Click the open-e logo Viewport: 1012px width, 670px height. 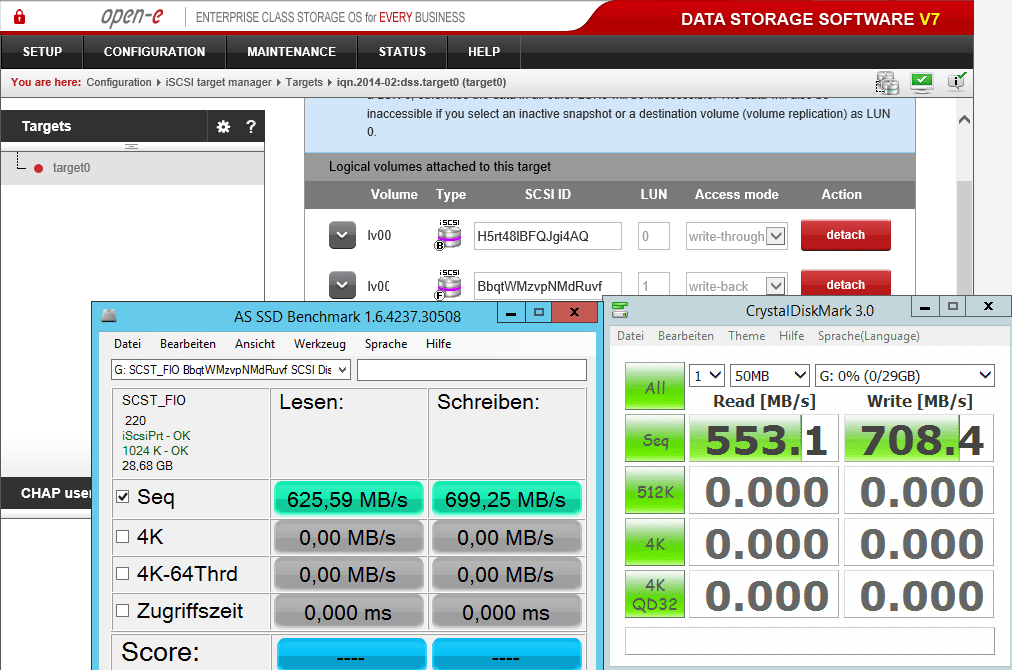click(x=132, y=17)
